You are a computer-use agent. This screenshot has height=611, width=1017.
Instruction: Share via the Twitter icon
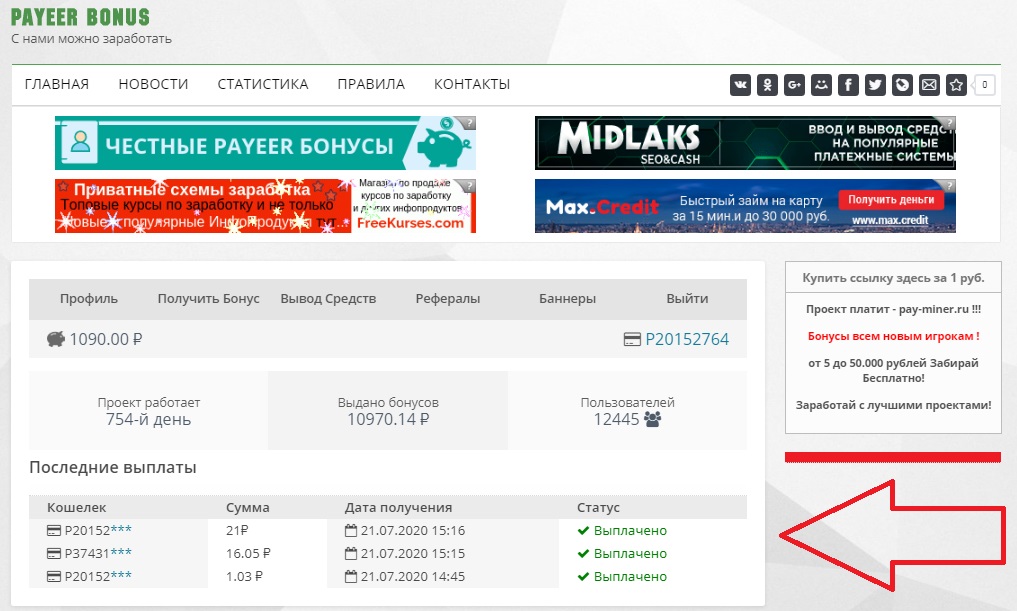pos(876,84)
